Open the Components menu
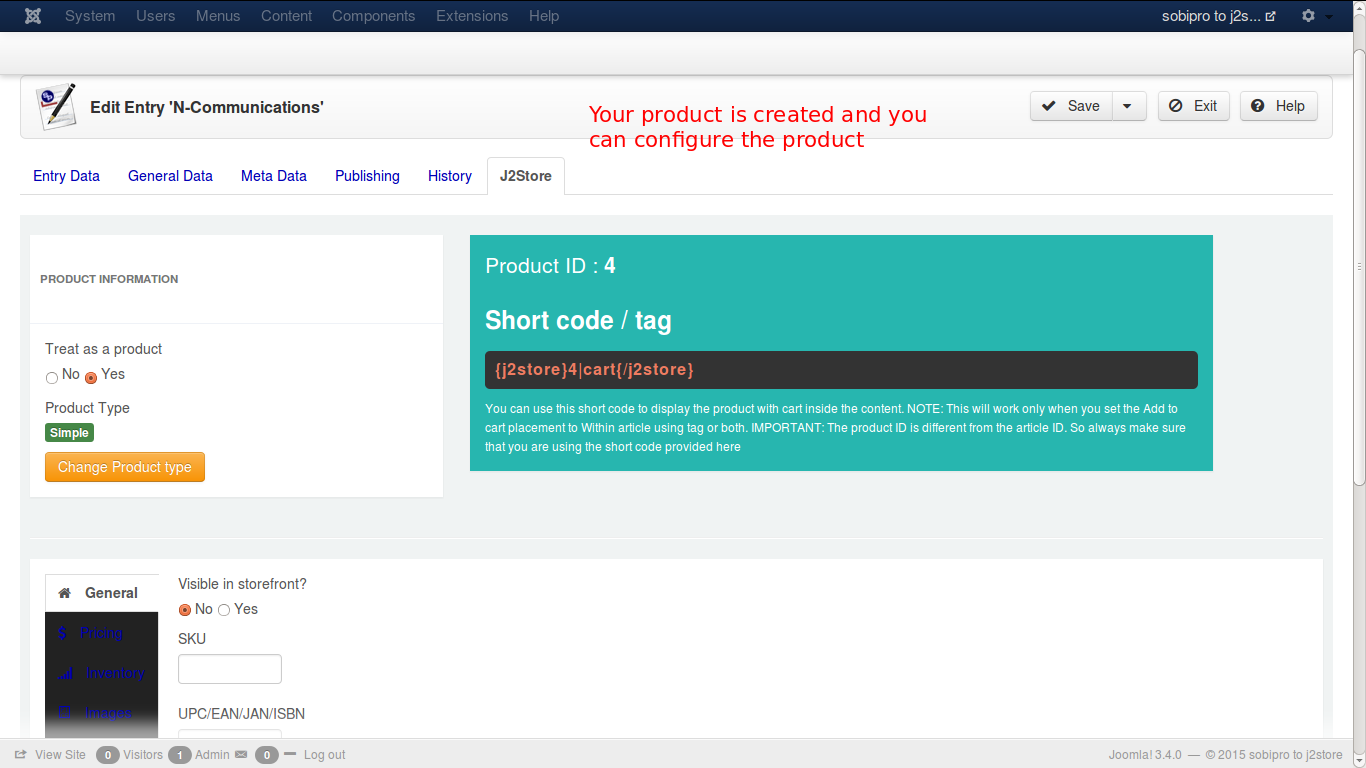Viewport: 1366px width, 768px height. (x=374, y=16)
